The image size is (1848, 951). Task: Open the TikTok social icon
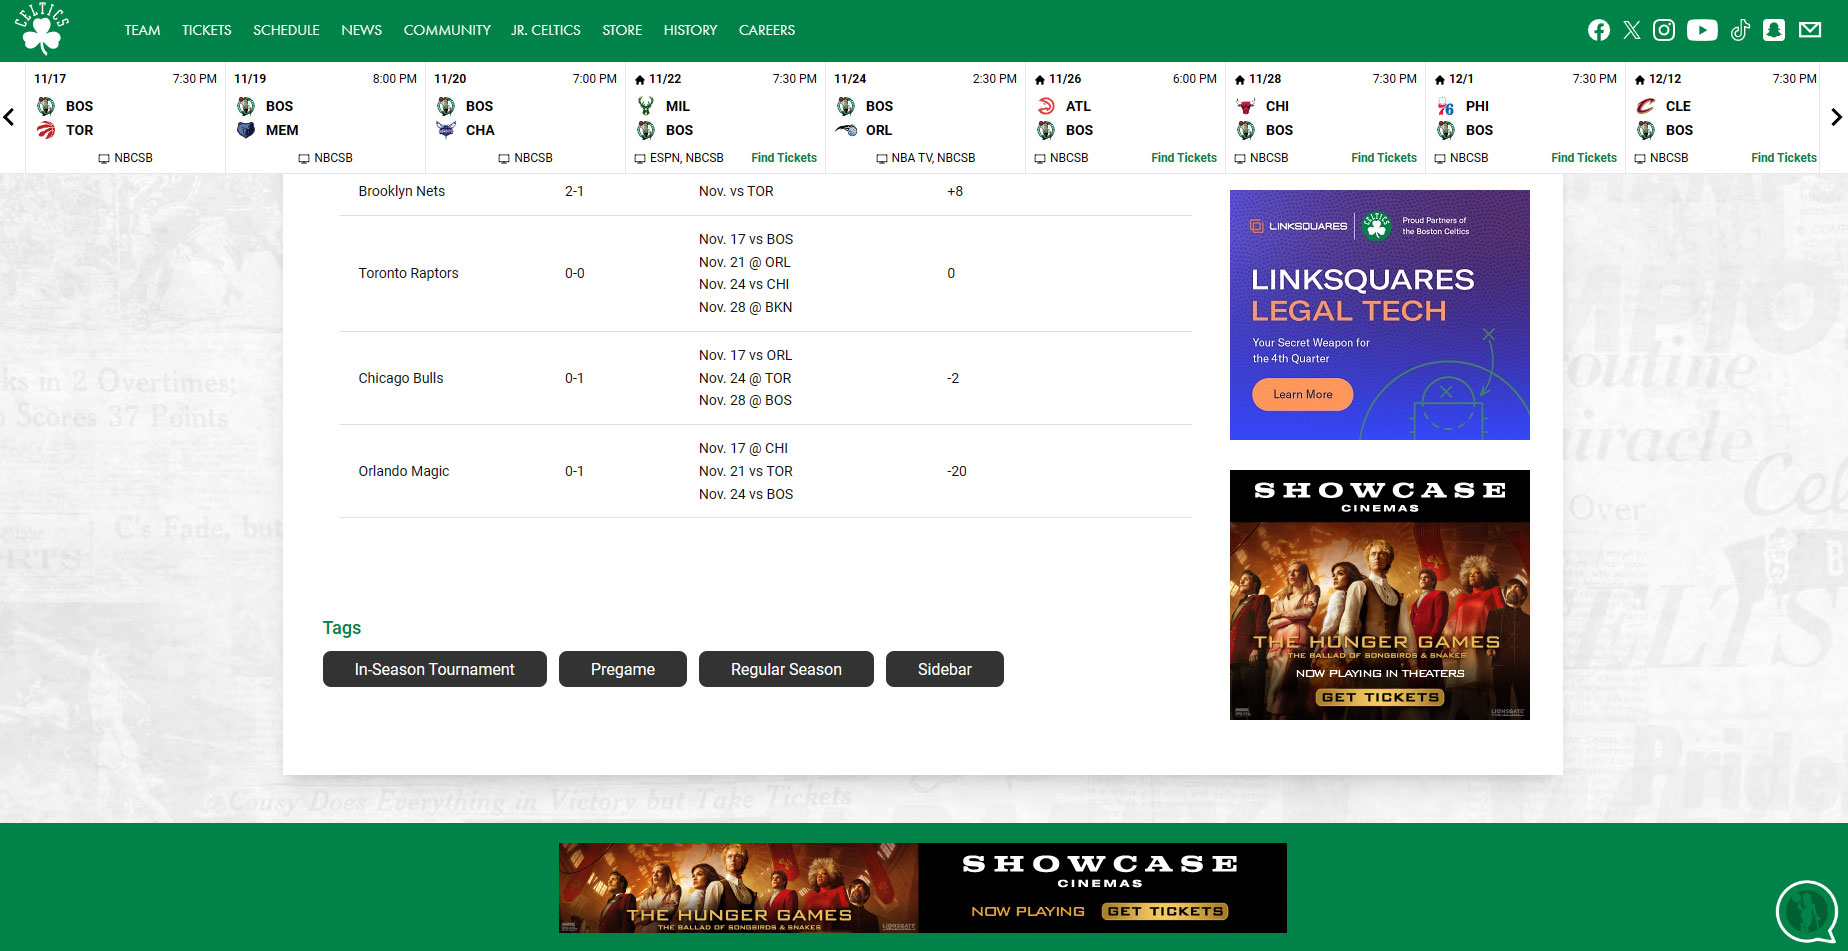tap(1740, 30)
